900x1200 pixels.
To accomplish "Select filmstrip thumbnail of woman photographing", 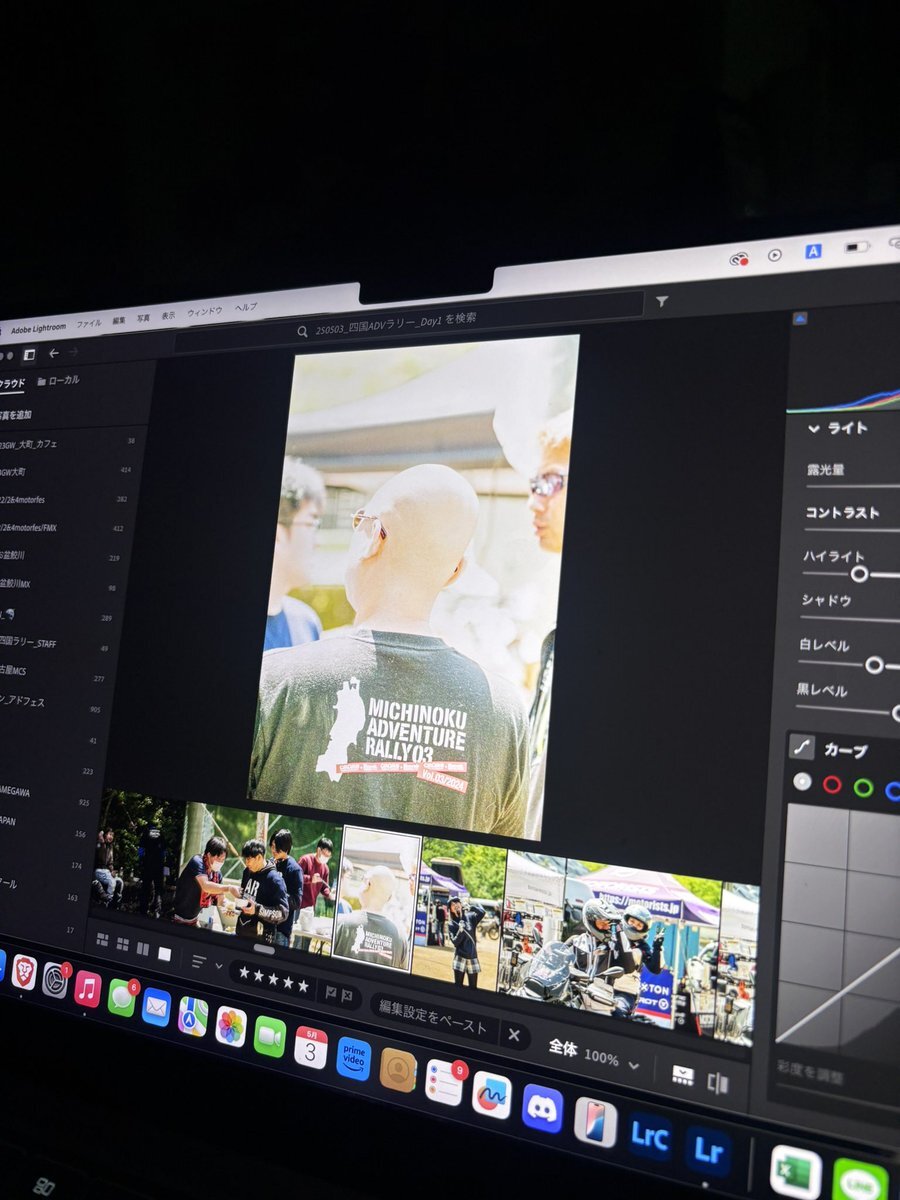I will [x=461, y=912].
